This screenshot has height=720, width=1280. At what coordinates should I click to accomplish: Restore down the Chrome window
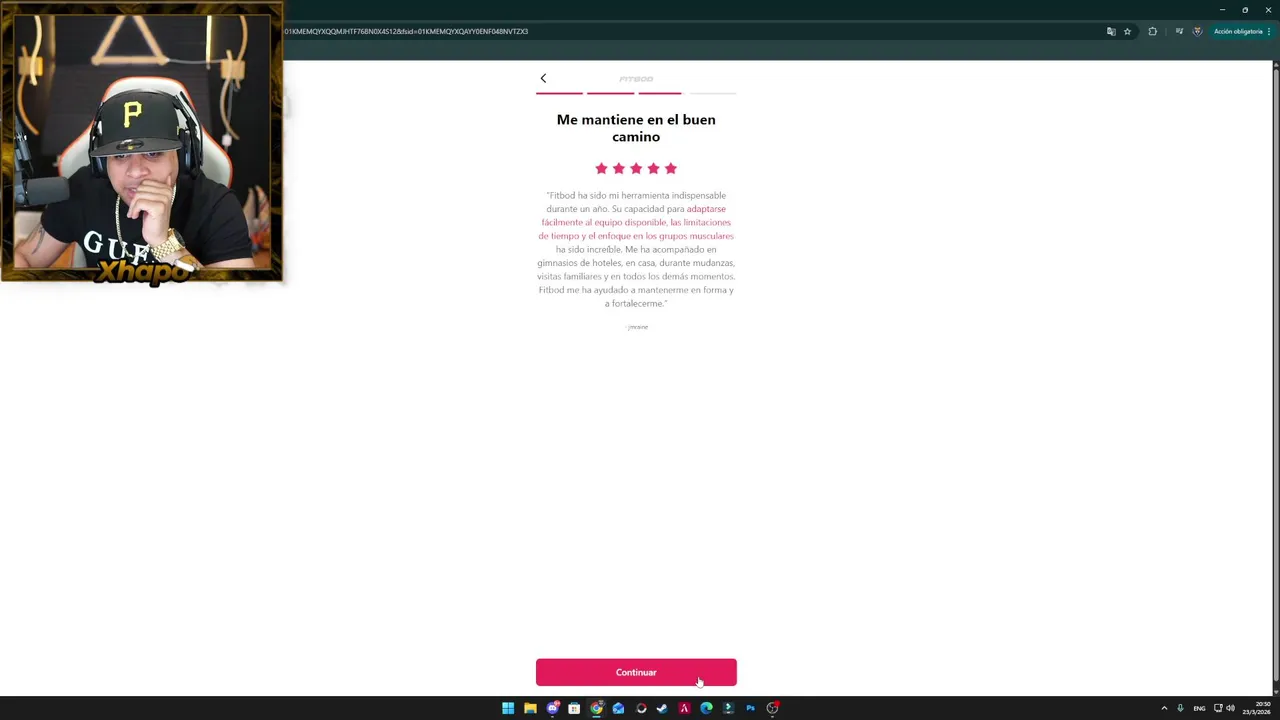1245,9
